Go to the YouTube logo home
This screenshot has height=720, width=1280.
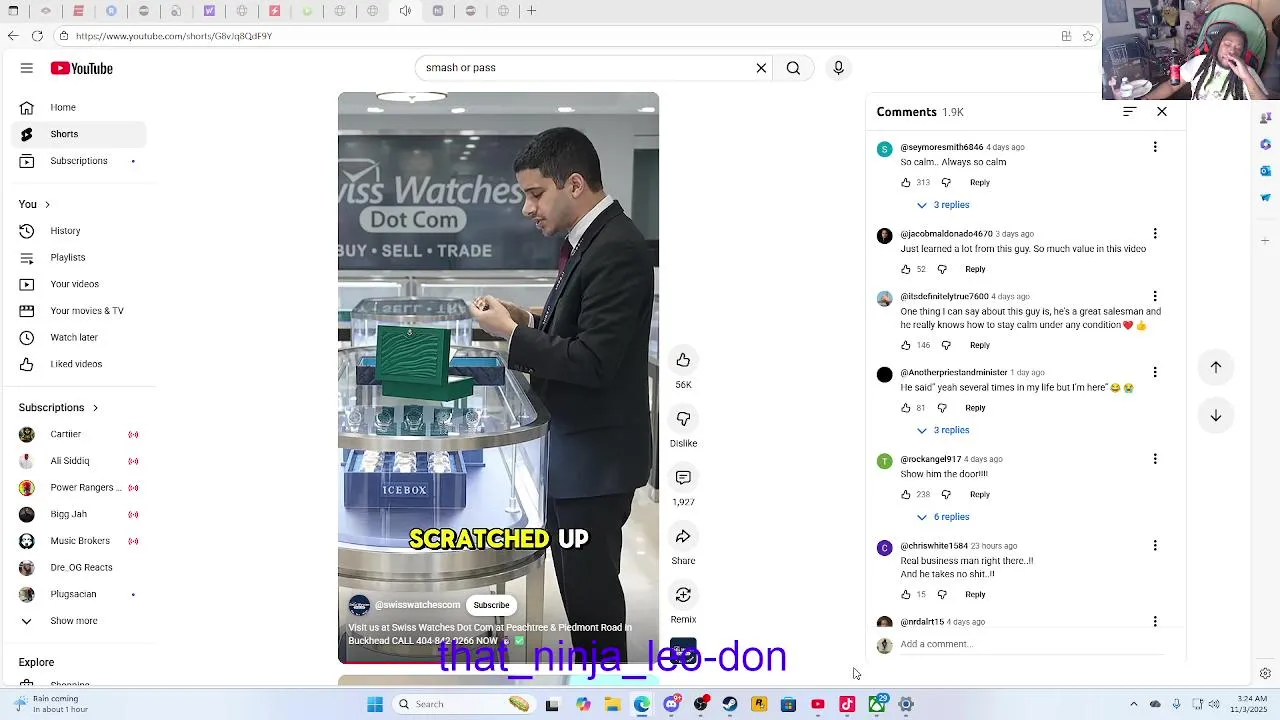82,68
